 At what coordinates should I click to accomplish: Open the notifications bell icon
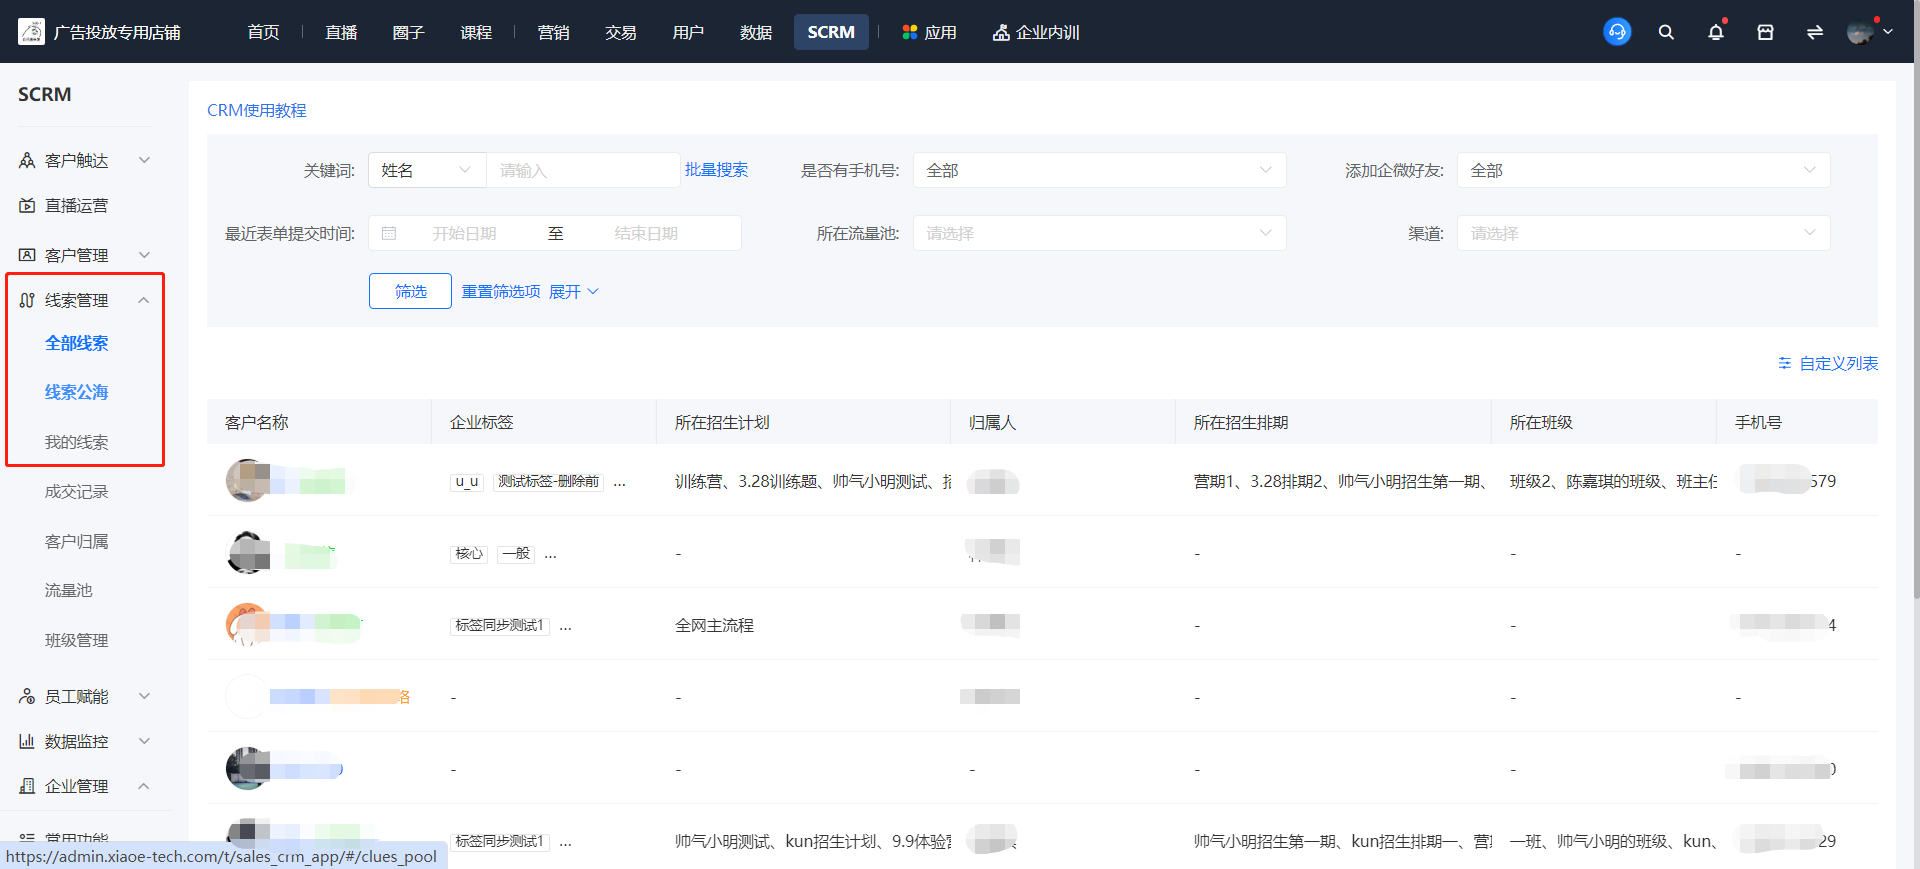click(x=1716, y=32)
